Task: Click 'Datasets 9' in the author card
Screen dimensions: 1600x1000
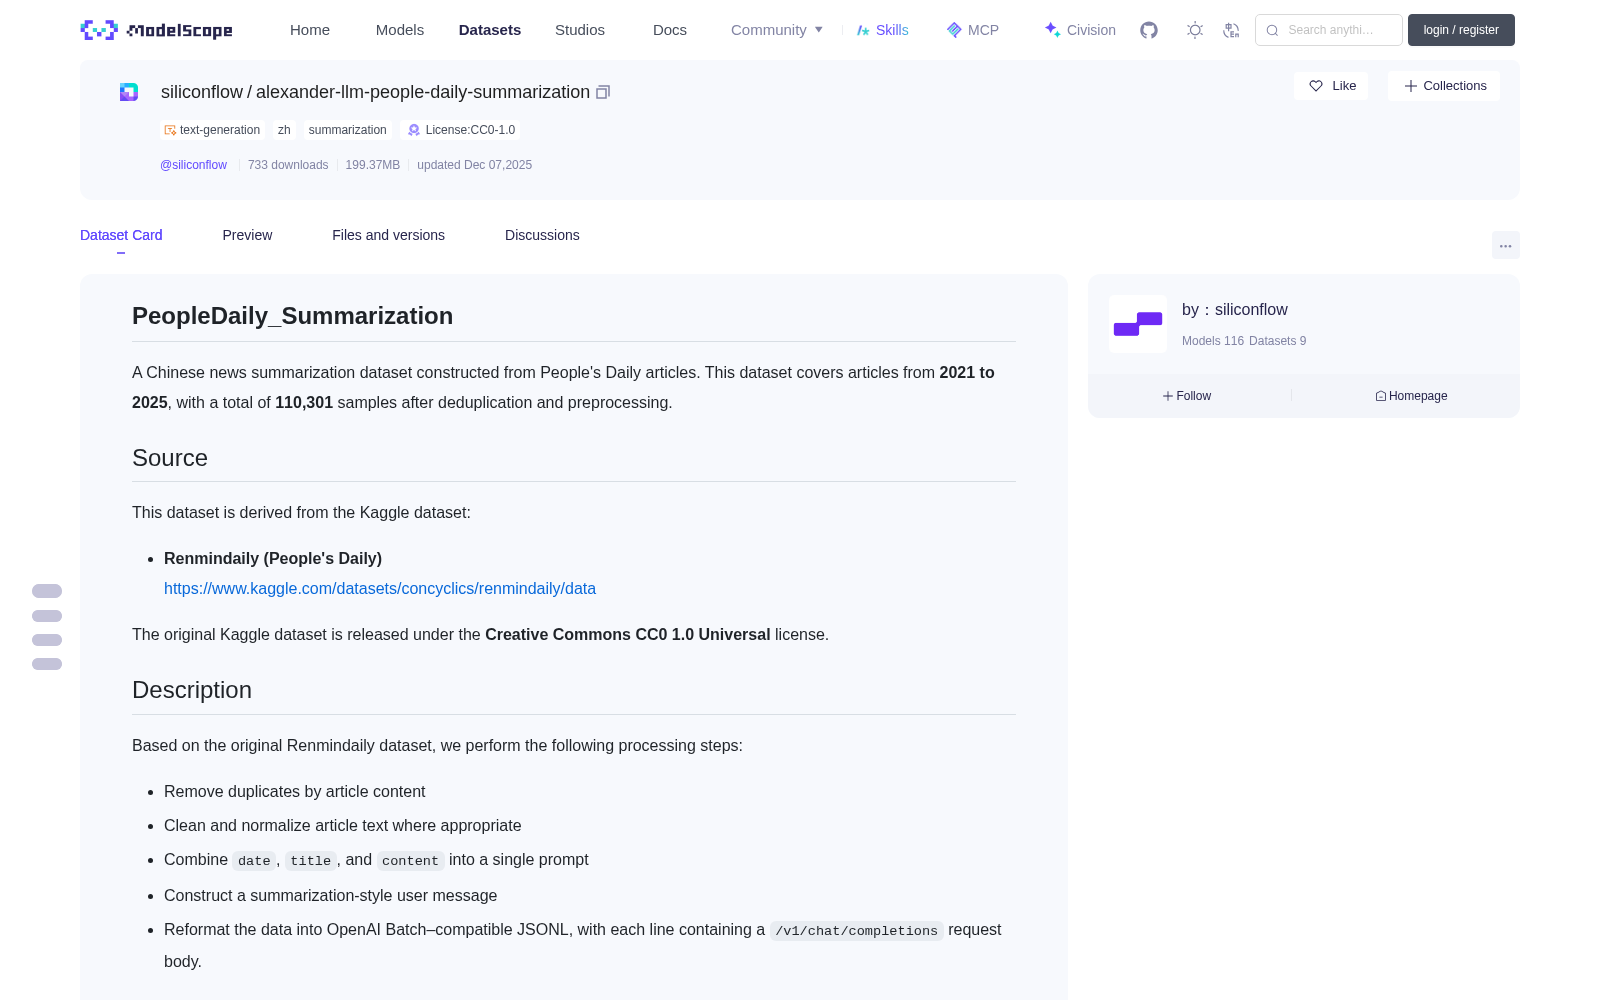Action: (1277, 341)
